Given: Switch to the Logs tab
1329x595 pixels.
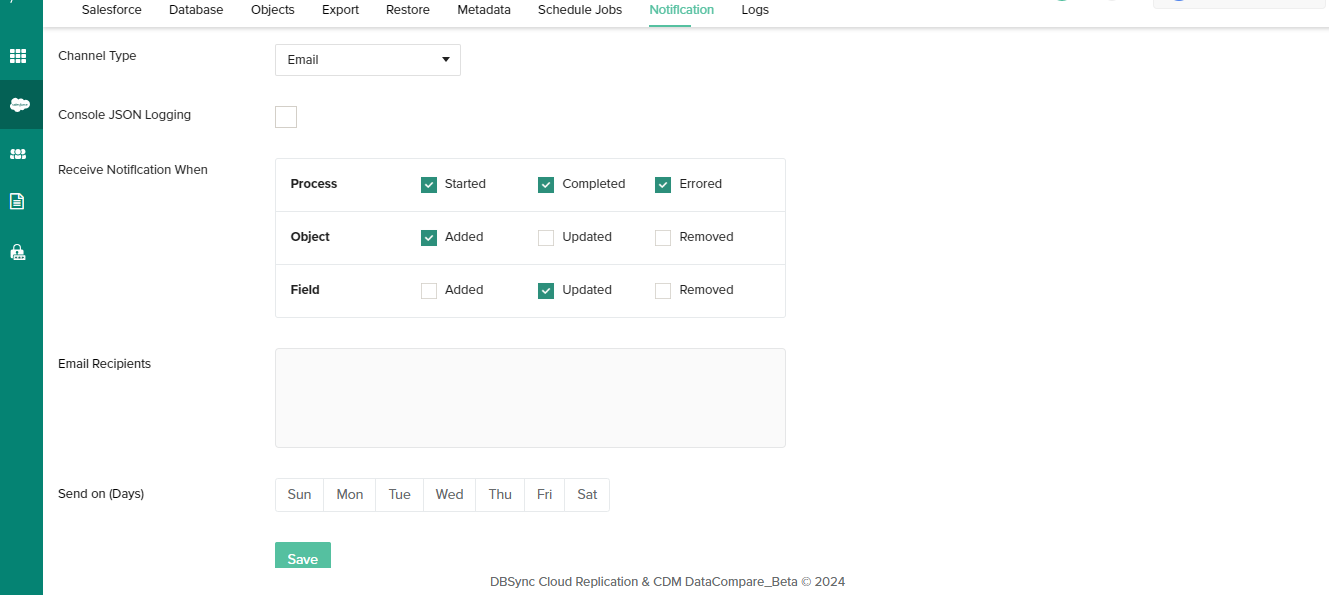Looking at the screenshot, I should [755, 10].
